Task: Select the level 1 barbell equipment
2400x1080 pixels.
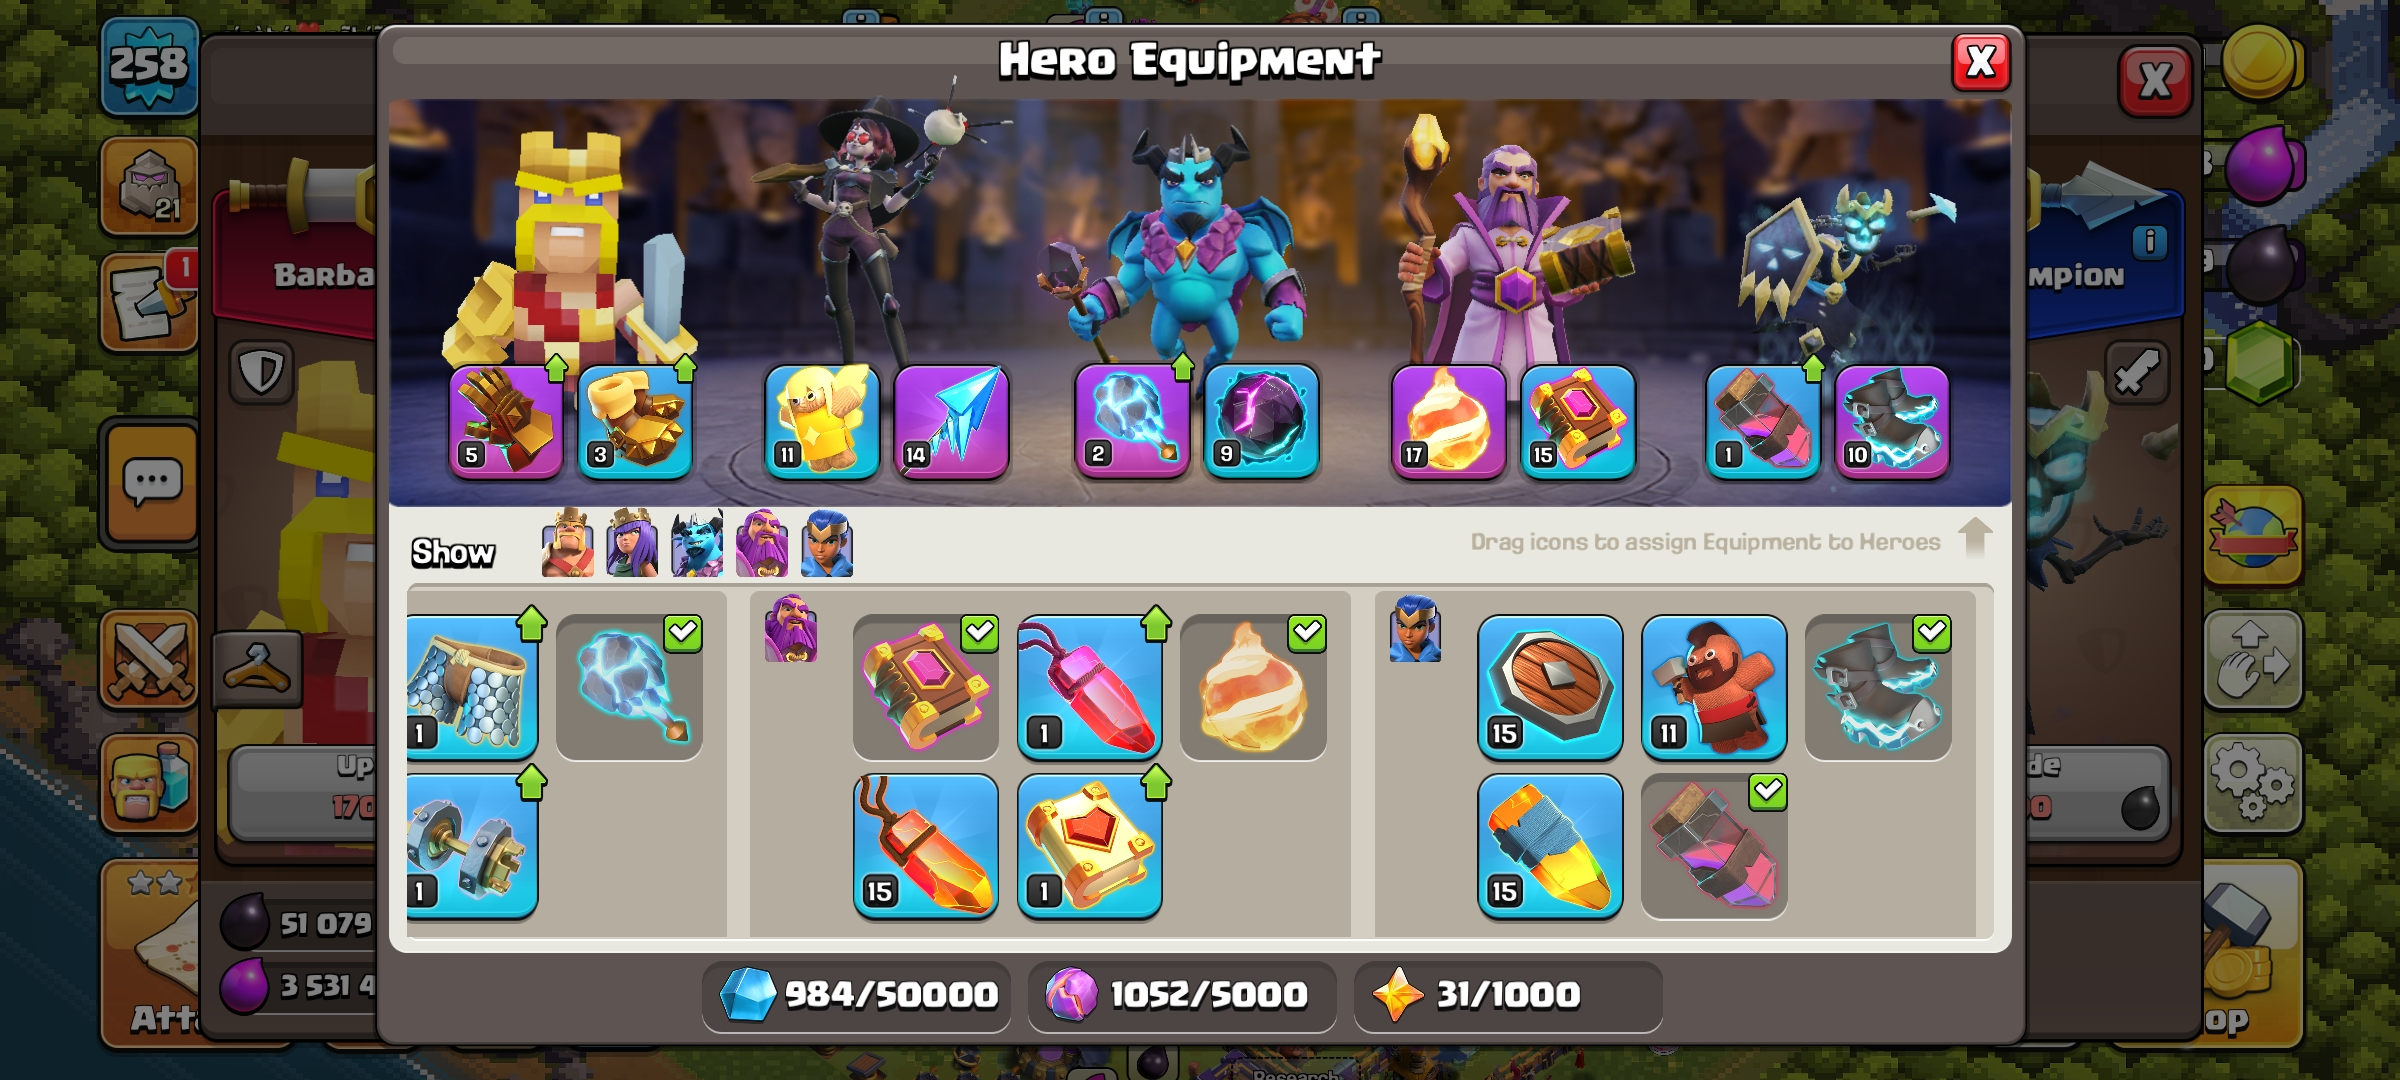Action: coord(472,846)
